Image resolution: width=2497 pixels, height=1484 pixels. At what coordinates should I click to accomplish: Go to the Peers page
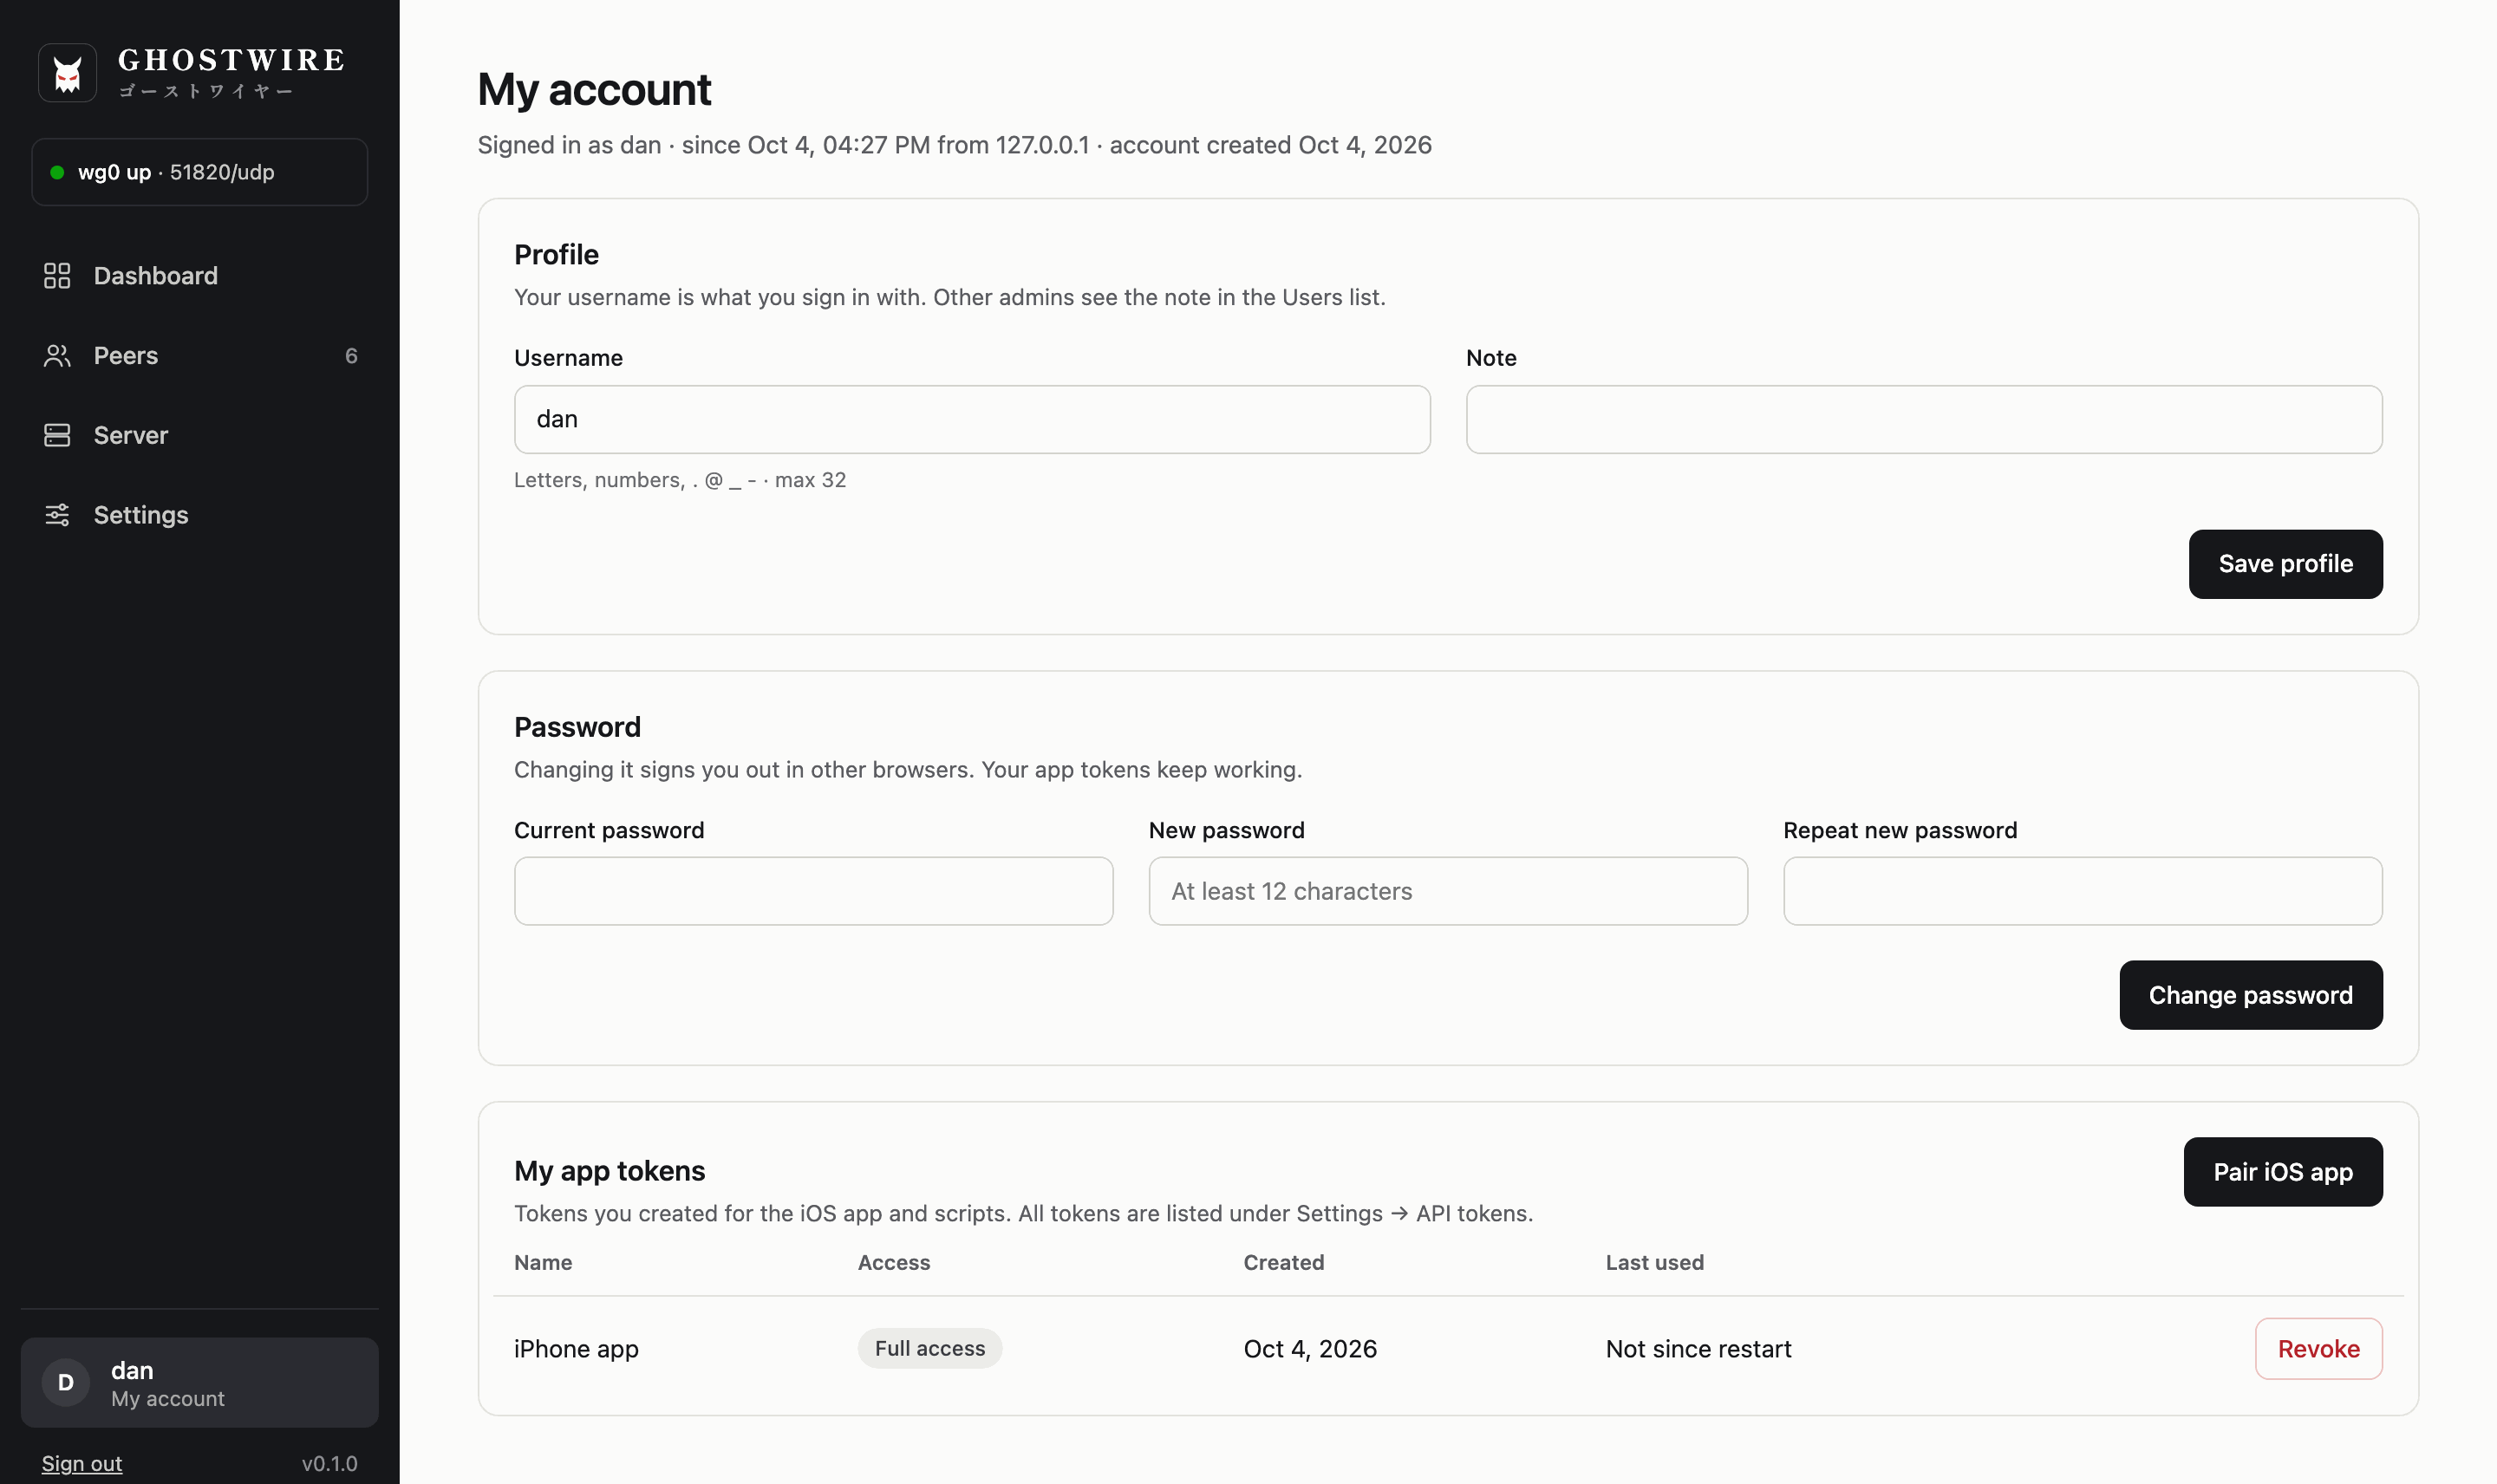coord(200,356)
